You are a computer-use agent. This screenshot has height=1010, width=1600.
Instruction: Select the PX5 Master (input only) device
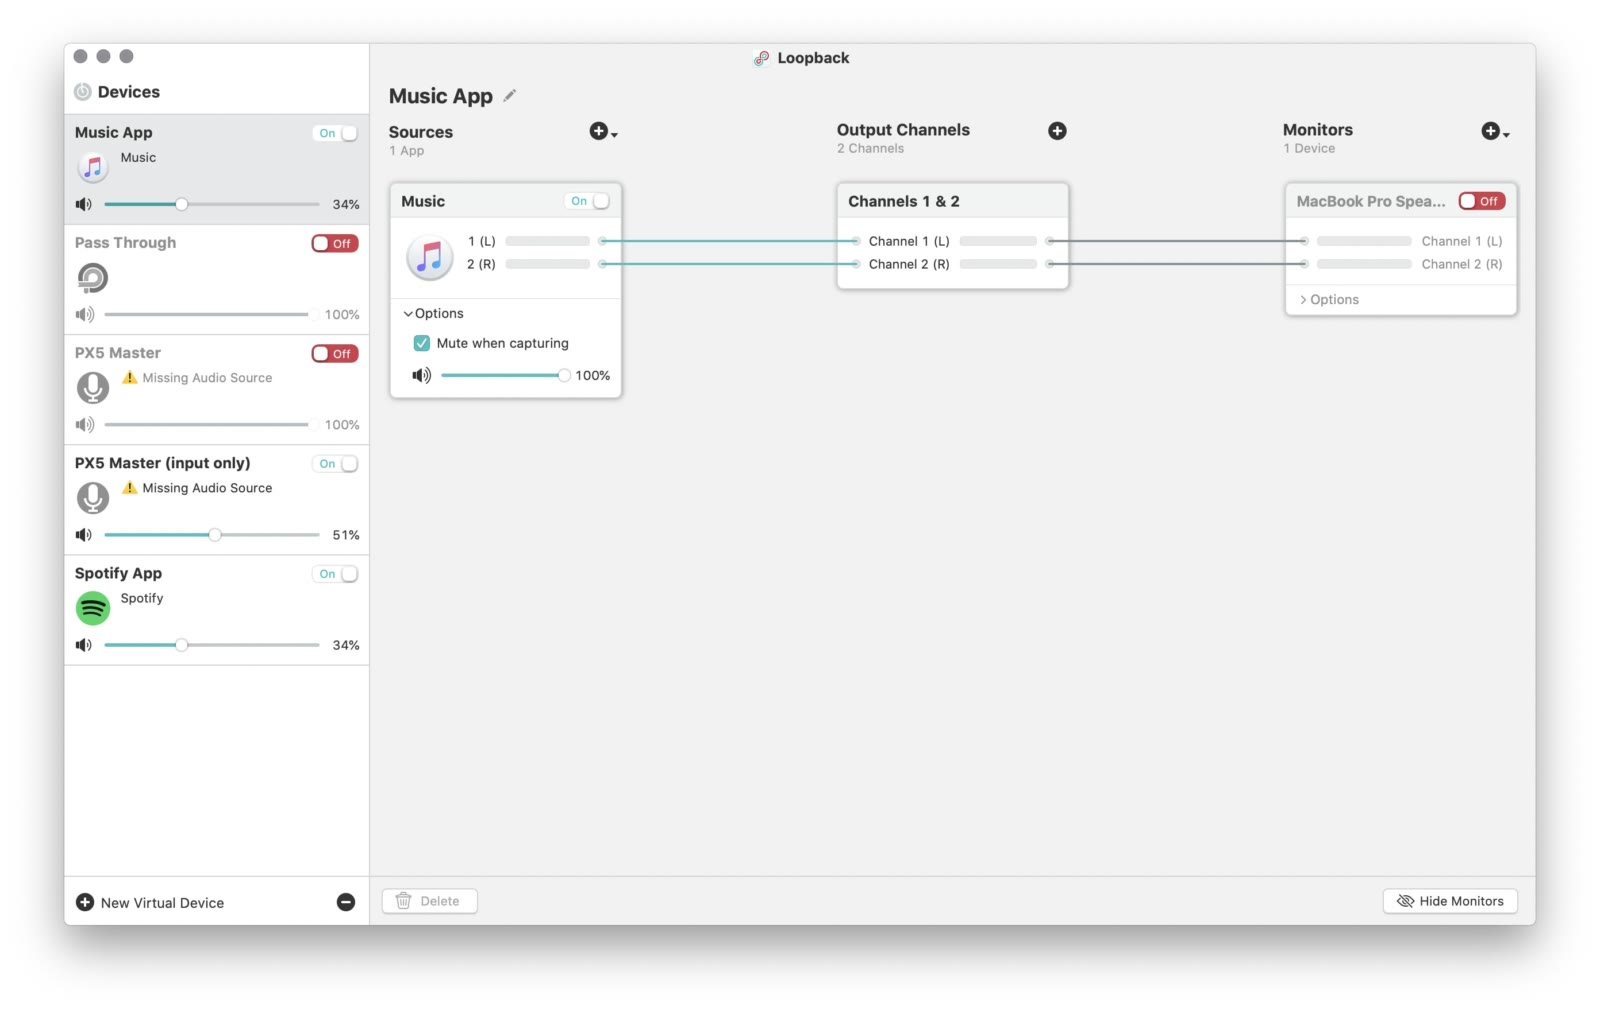pos(217,500)
